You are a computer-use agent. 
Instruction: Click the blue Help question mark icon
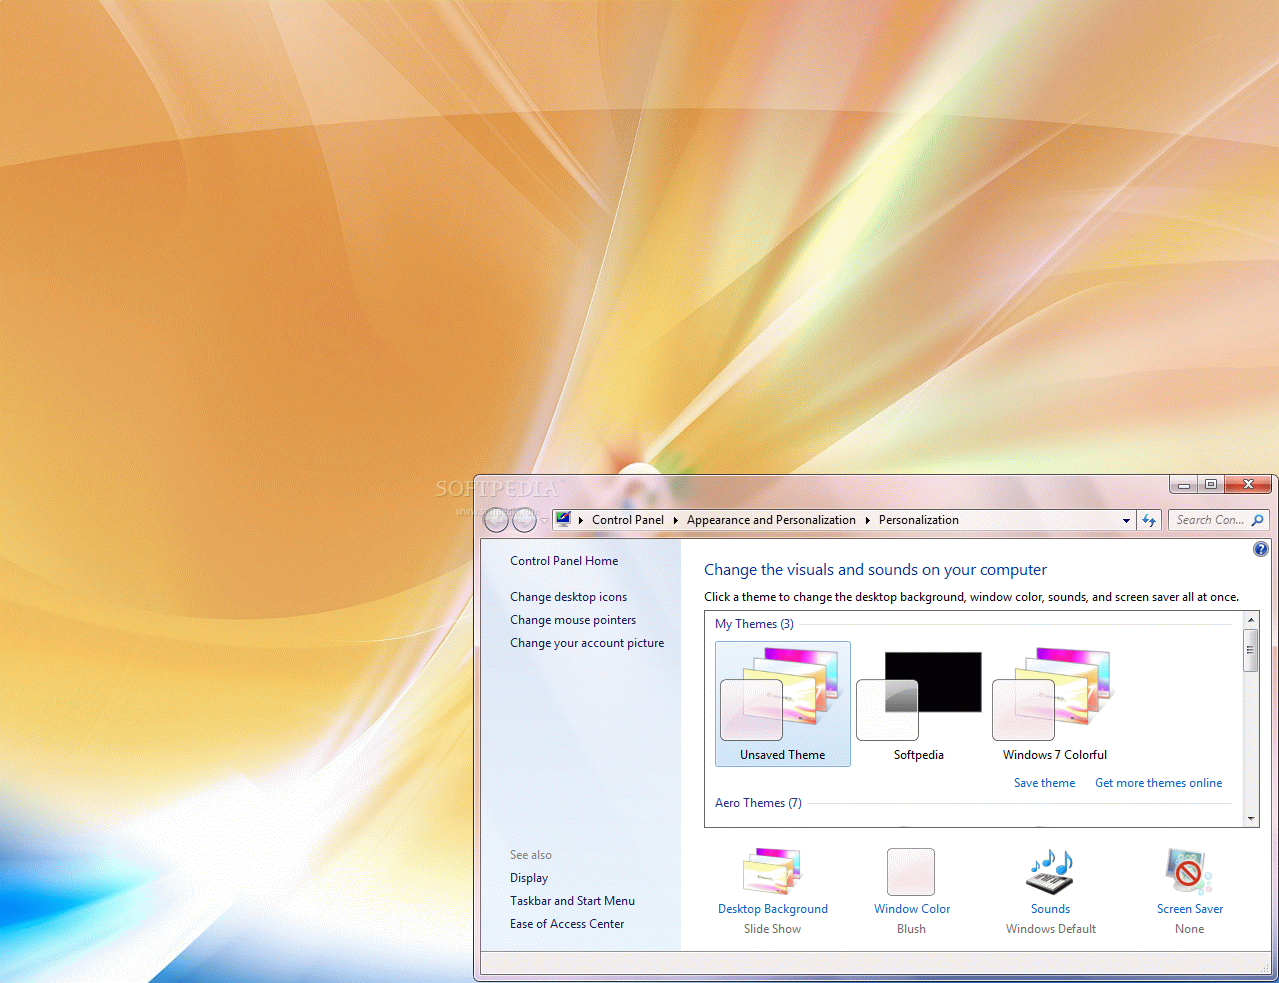click(x=1261, y=549)
